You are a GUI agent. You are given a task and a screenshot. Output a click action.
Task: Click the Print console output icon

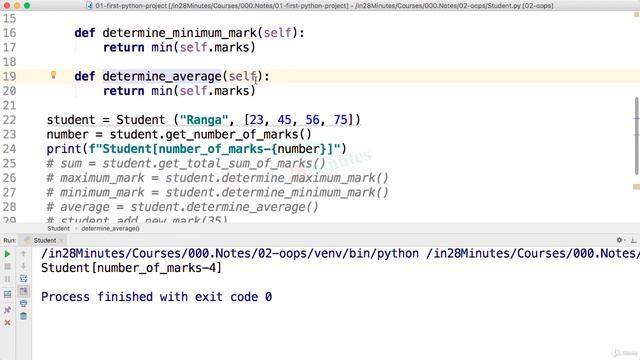click(24, 303)
